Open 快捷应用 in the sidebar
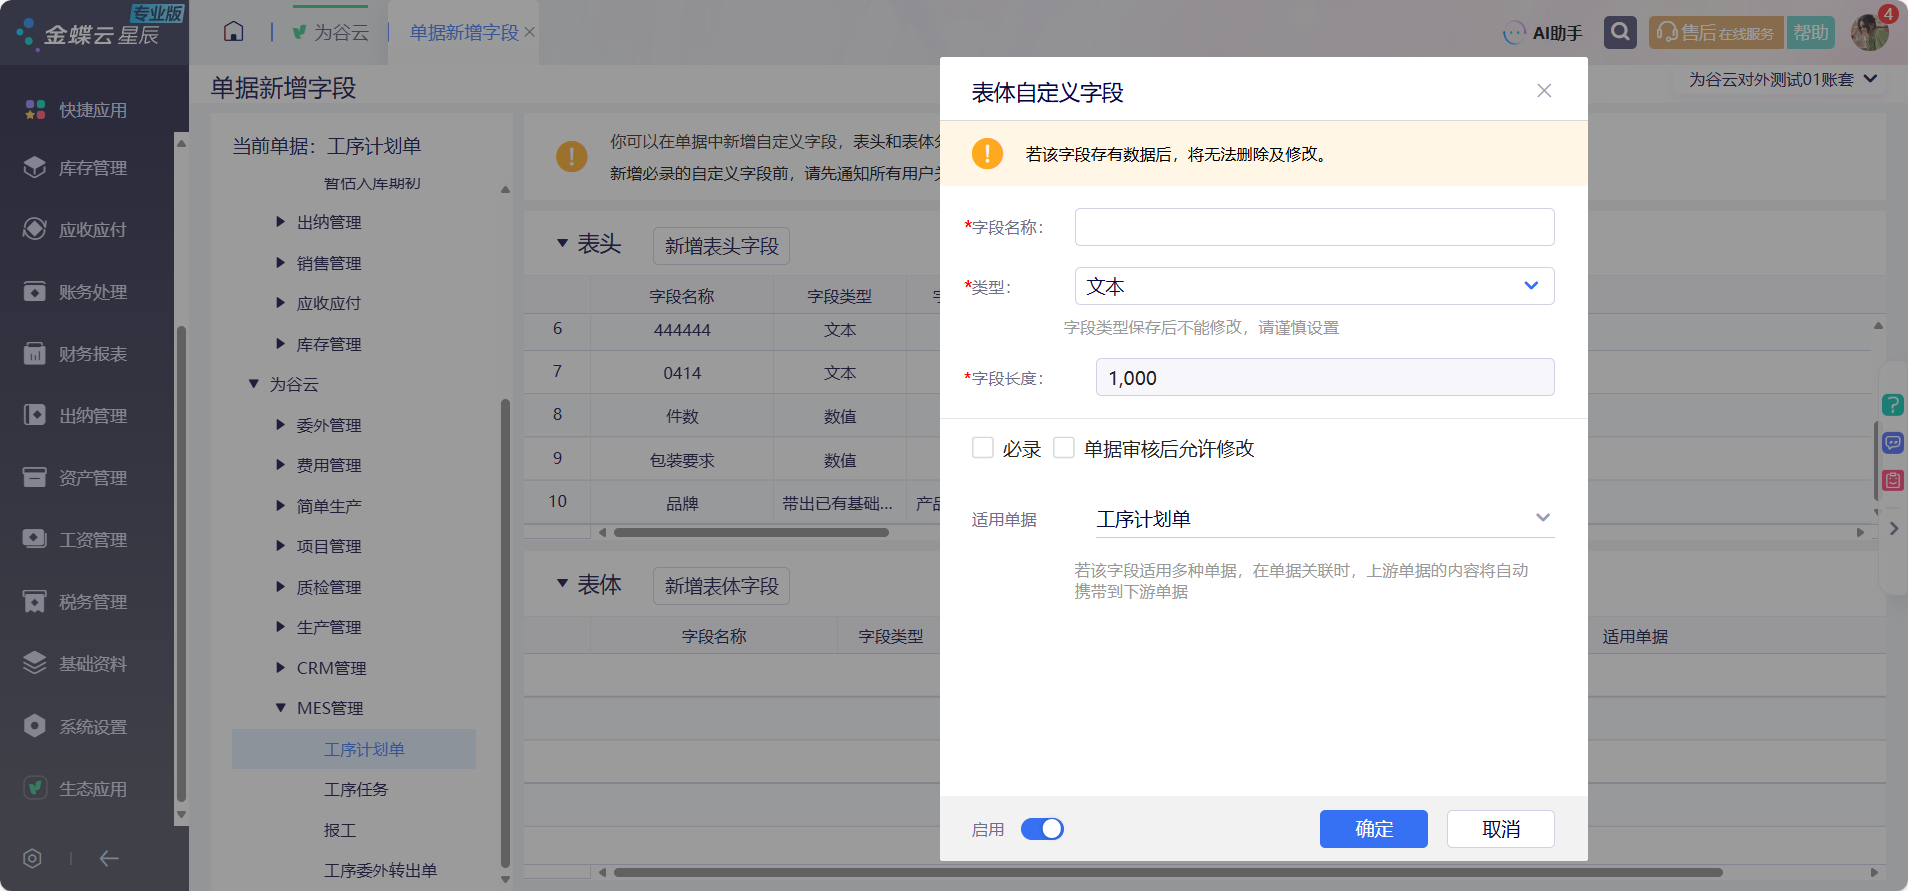 pyautogui.click(x=77, y=110)
